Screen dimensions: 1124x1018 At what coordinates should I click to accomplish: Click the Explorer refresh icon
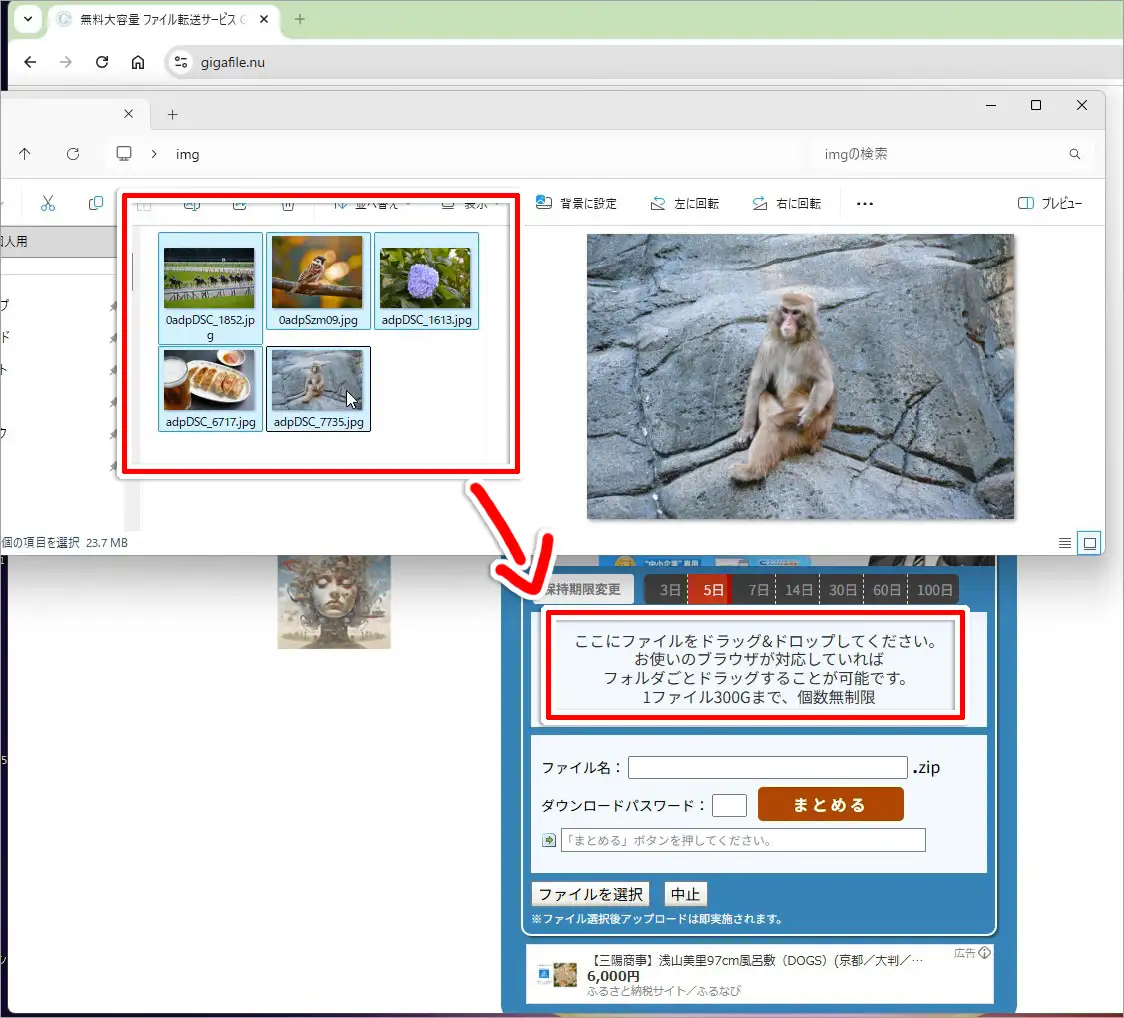tap(72, 154)
